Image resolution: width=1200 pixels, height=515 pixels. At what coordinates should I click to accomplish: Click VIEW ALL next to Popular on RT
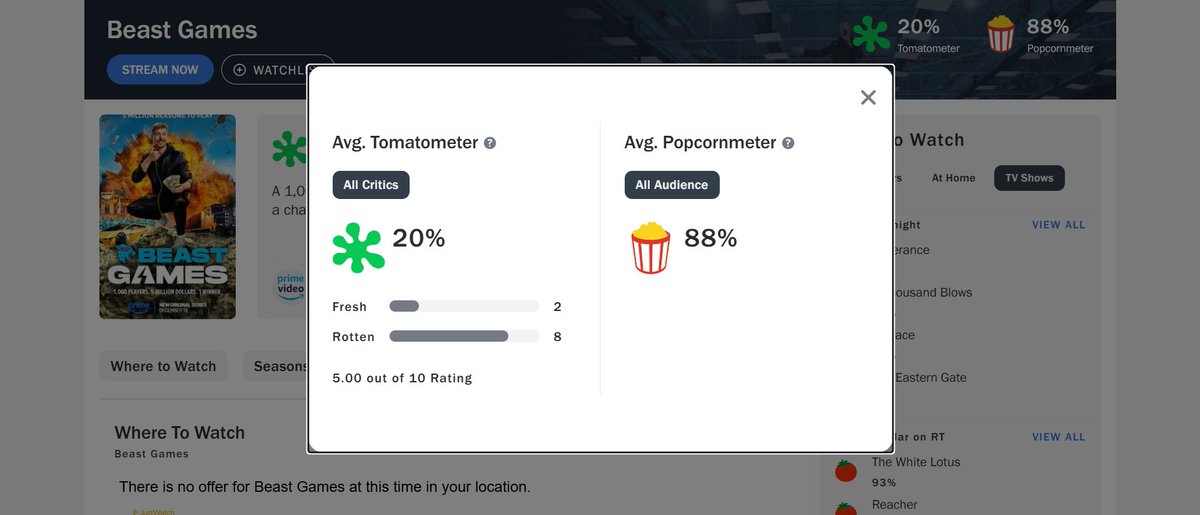click(1058, 437)
